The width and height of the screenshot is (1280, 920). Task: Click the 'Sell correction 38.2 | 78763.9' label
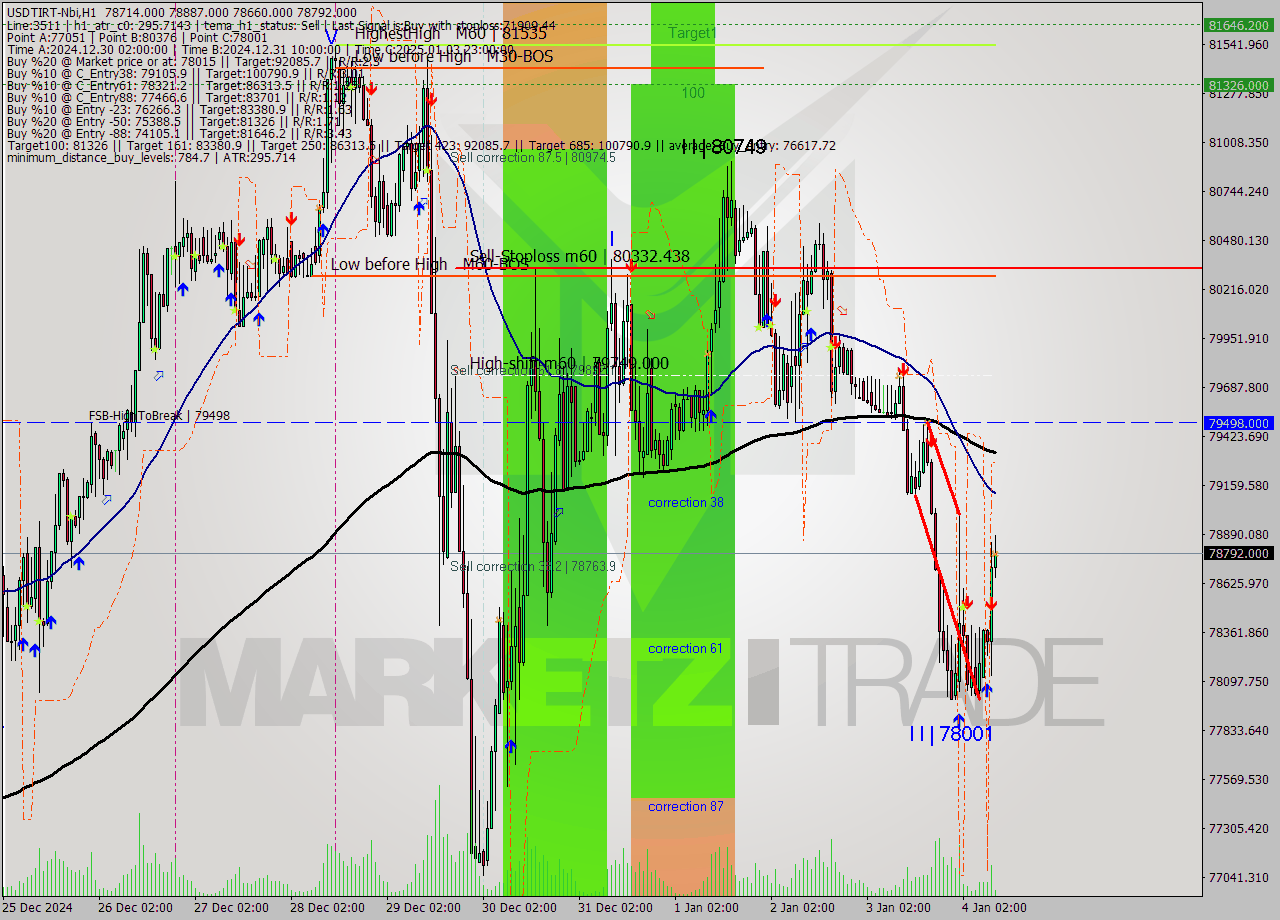coord(533,566)
